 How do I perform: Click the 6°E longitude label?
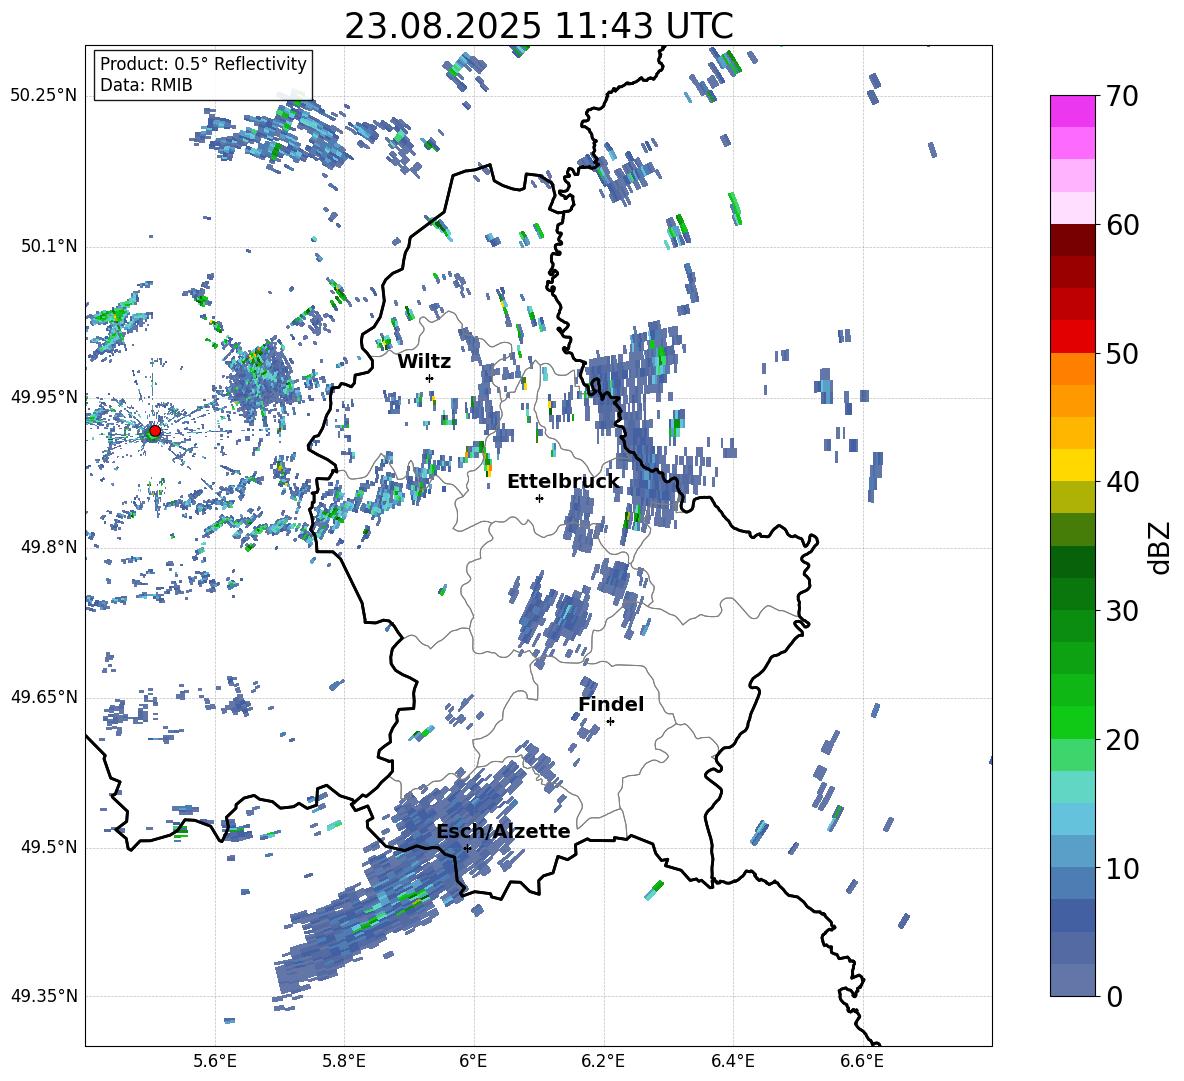[473, 1061]
